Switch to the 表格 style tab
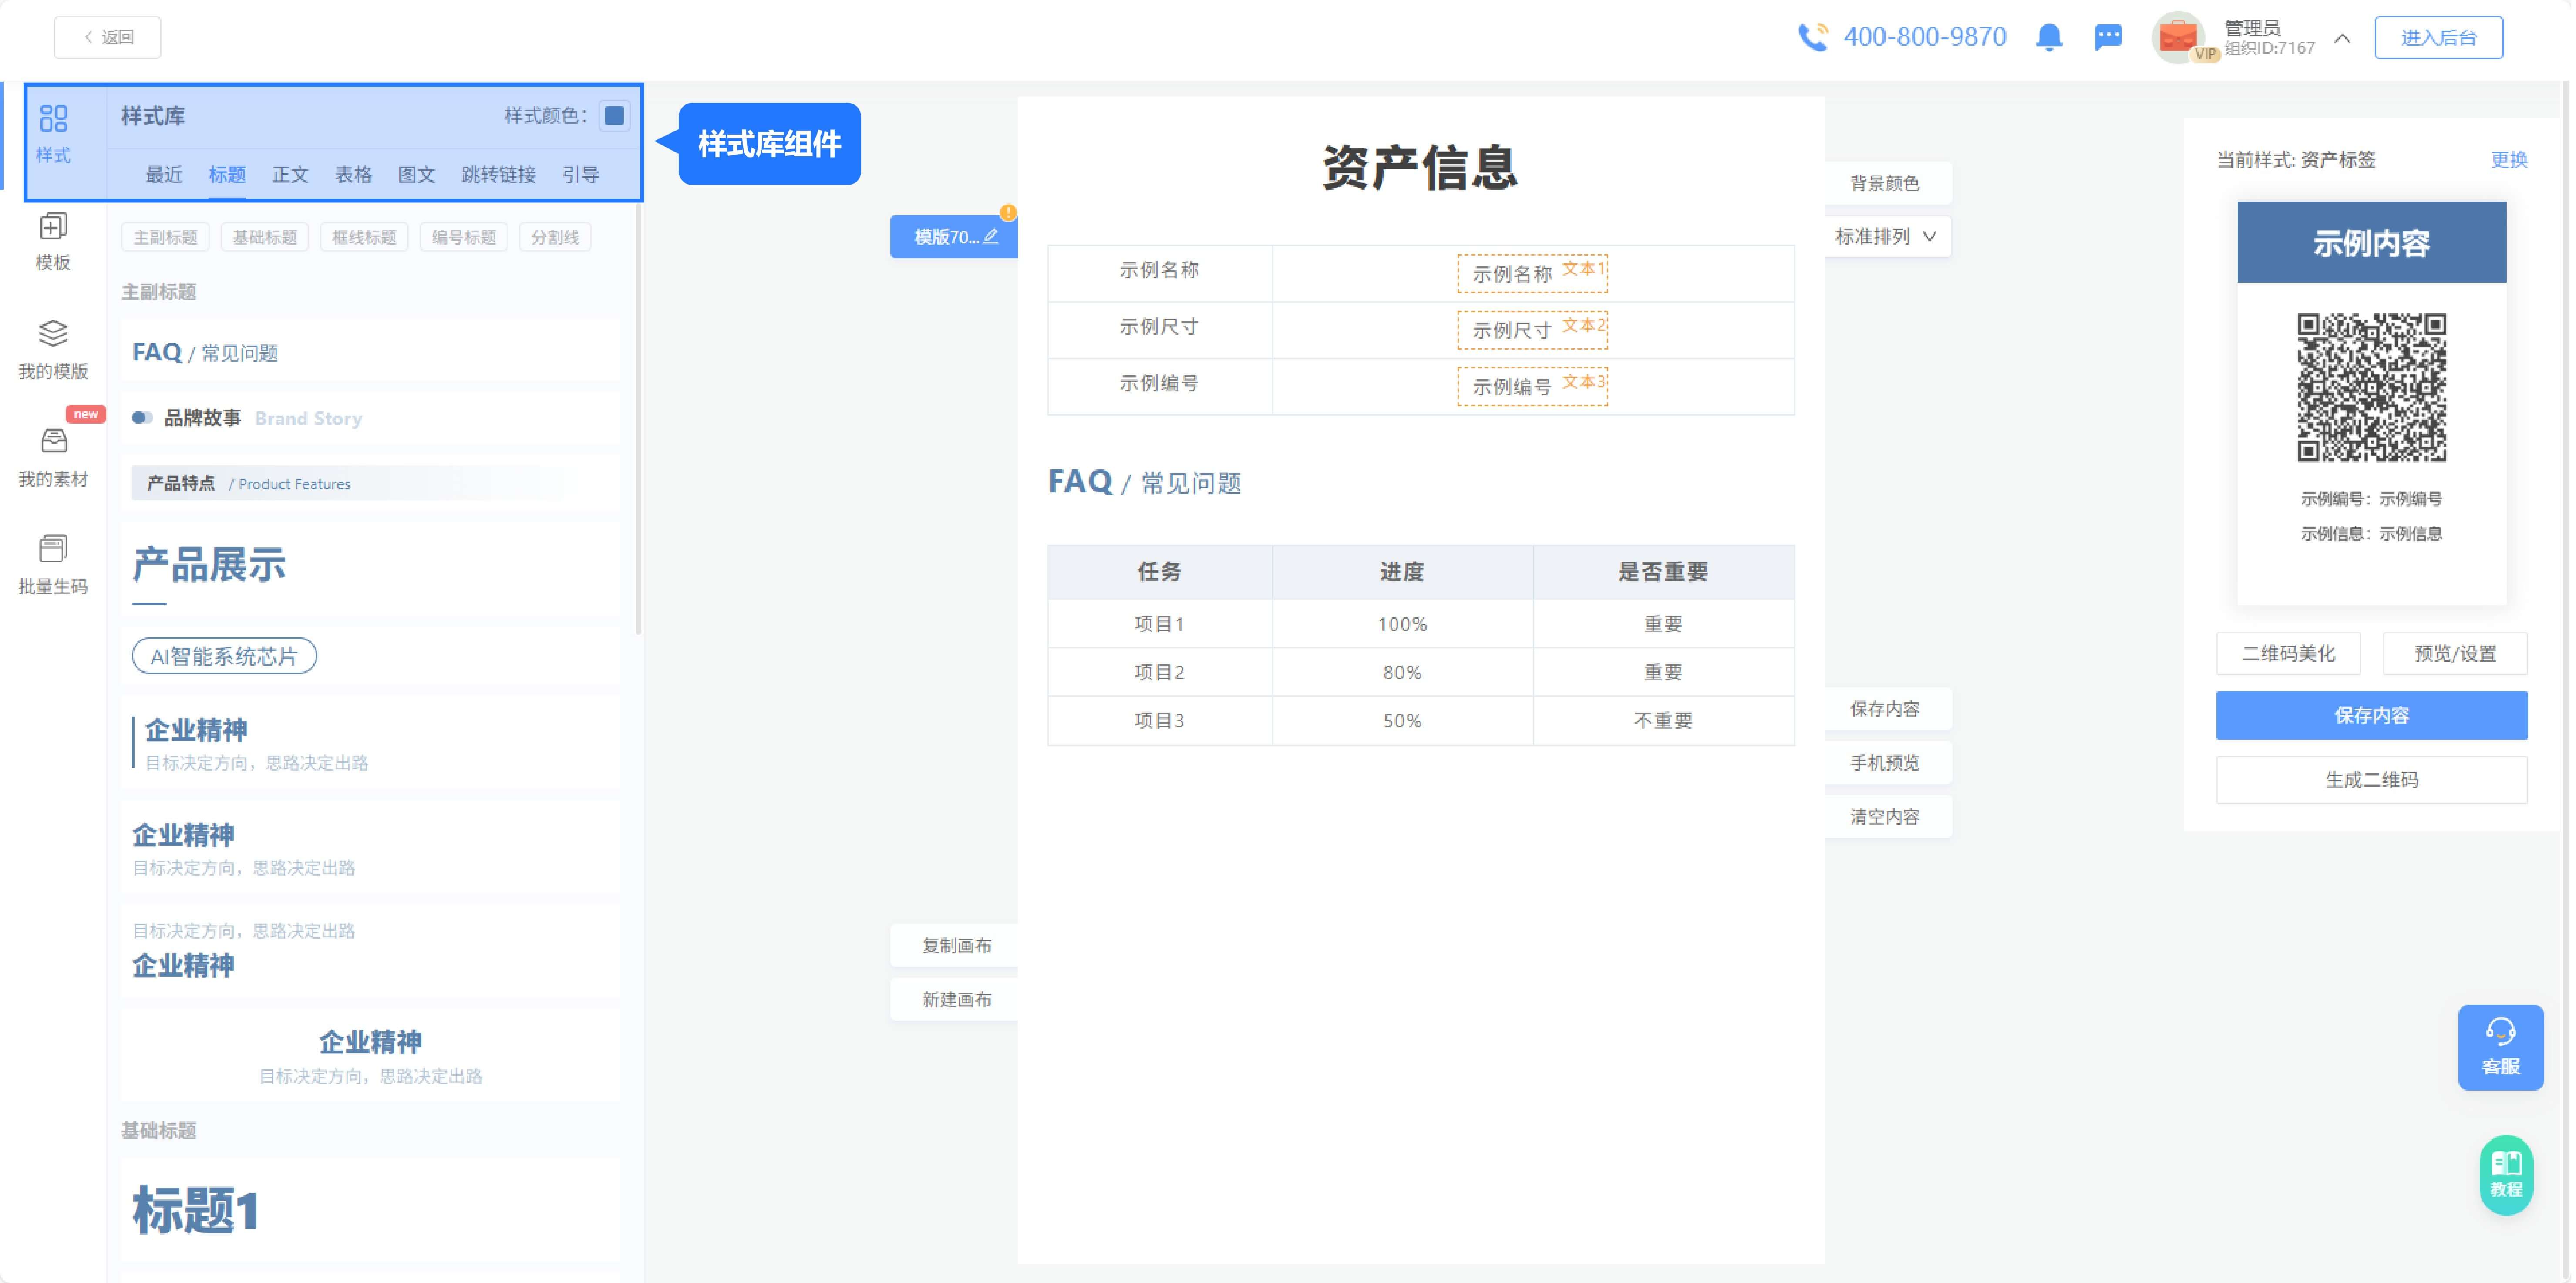 [352, 174]
